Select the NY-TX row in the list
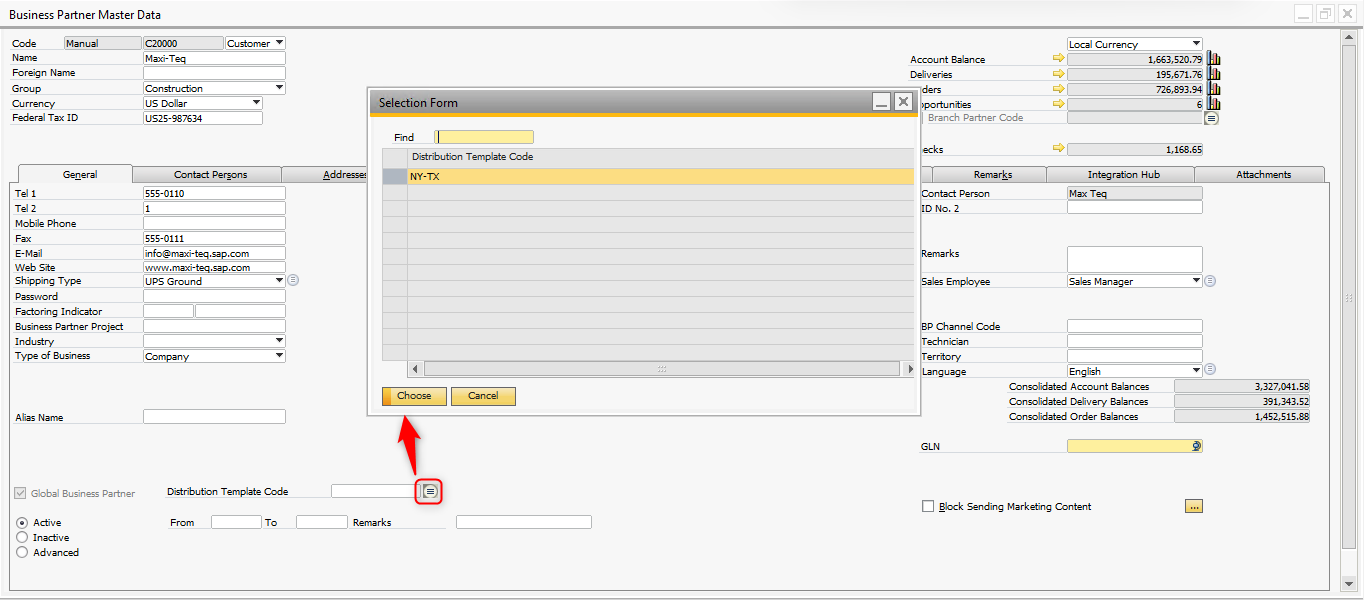Screen dimensions: 1364x600 pos(660,176)
